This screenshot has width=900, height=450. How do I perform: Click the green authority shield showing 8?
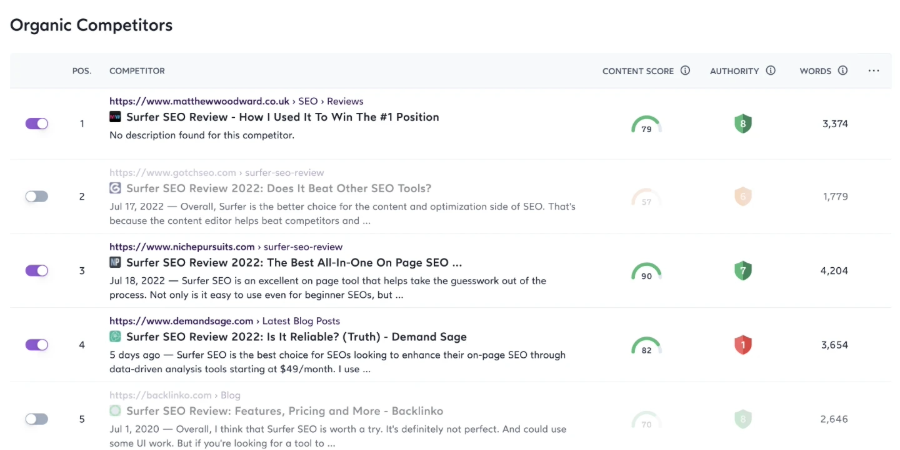(743, 124)
